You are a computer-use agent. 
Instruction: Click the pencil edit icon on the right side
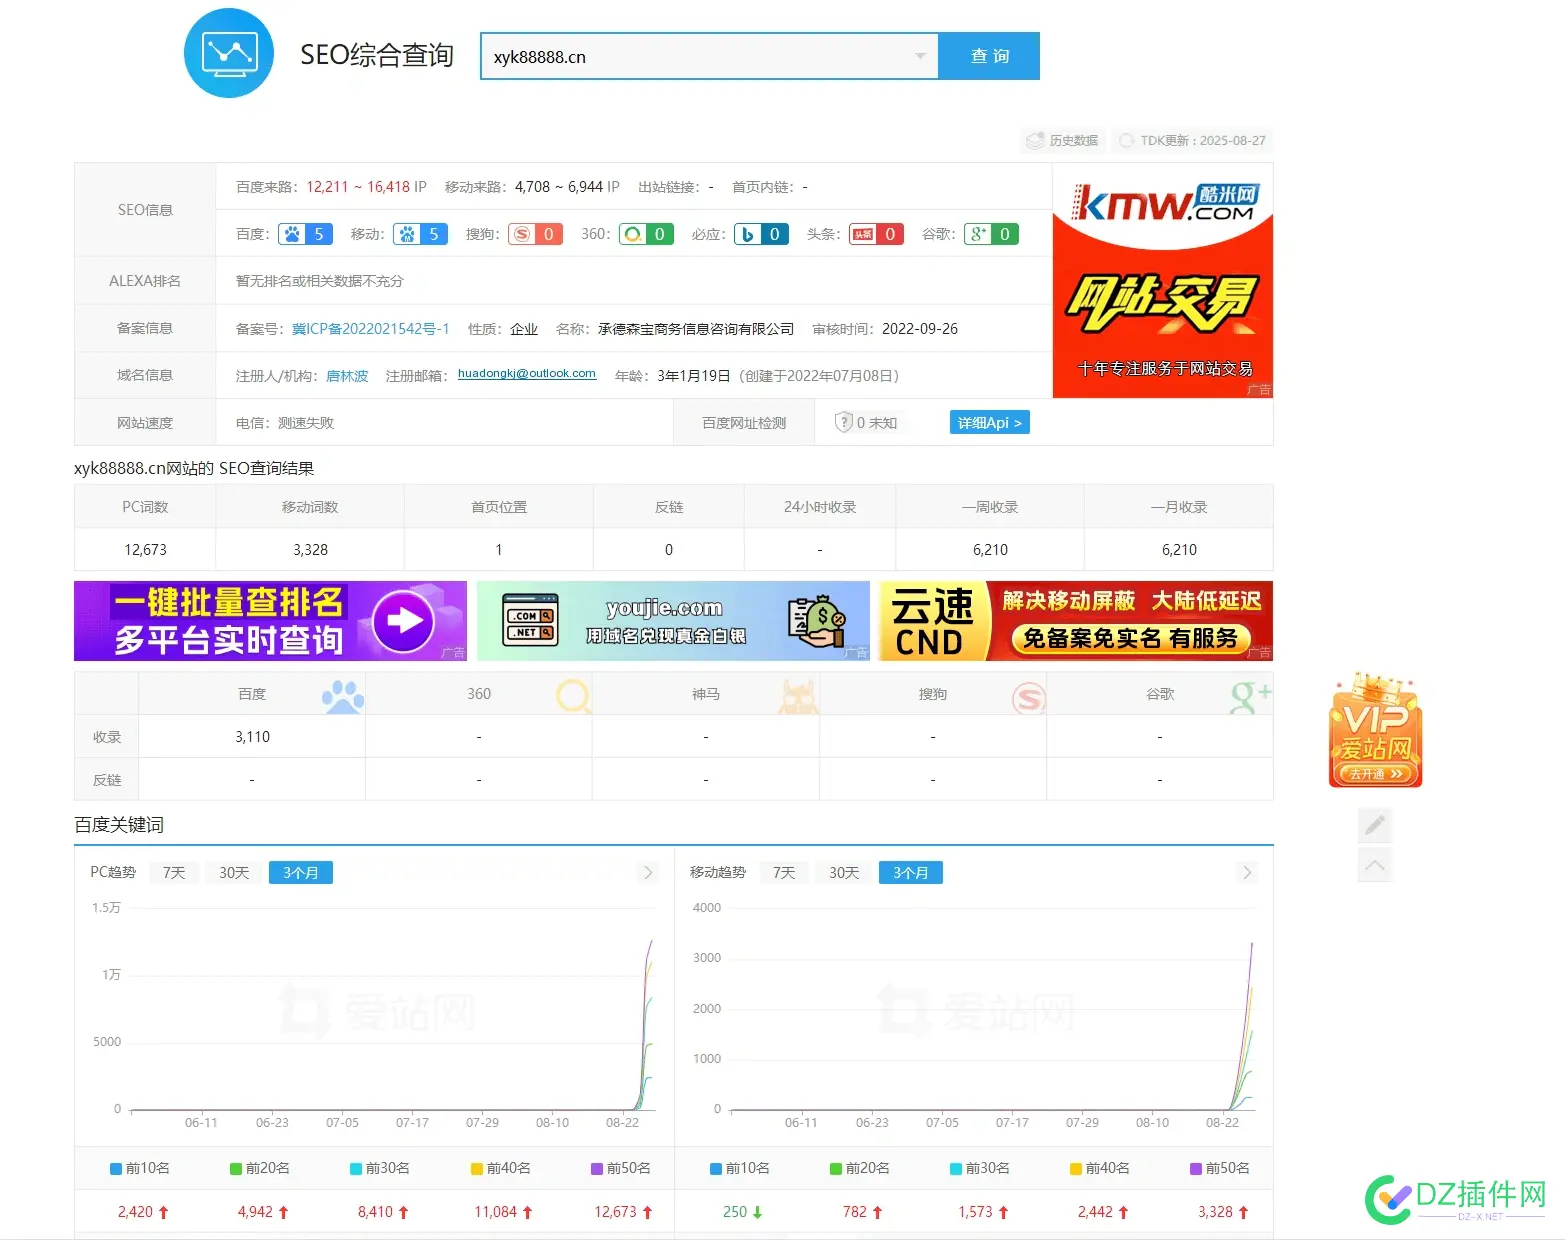1374,825
